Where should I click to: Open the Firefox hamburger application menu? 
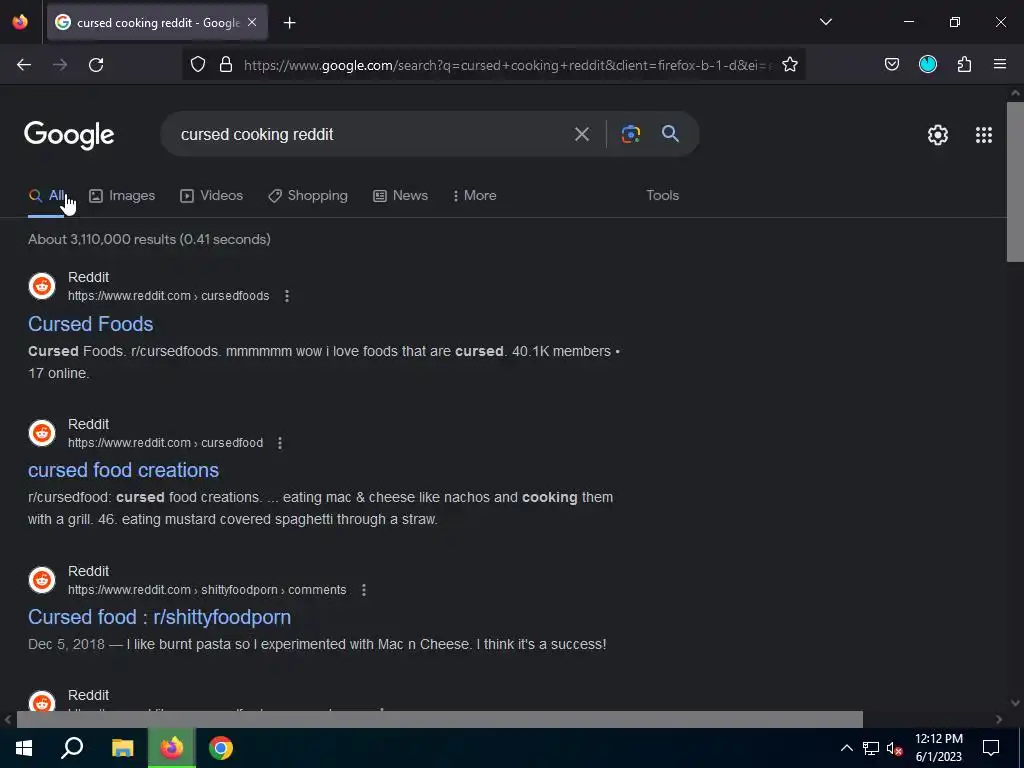tap(1000, 65)
